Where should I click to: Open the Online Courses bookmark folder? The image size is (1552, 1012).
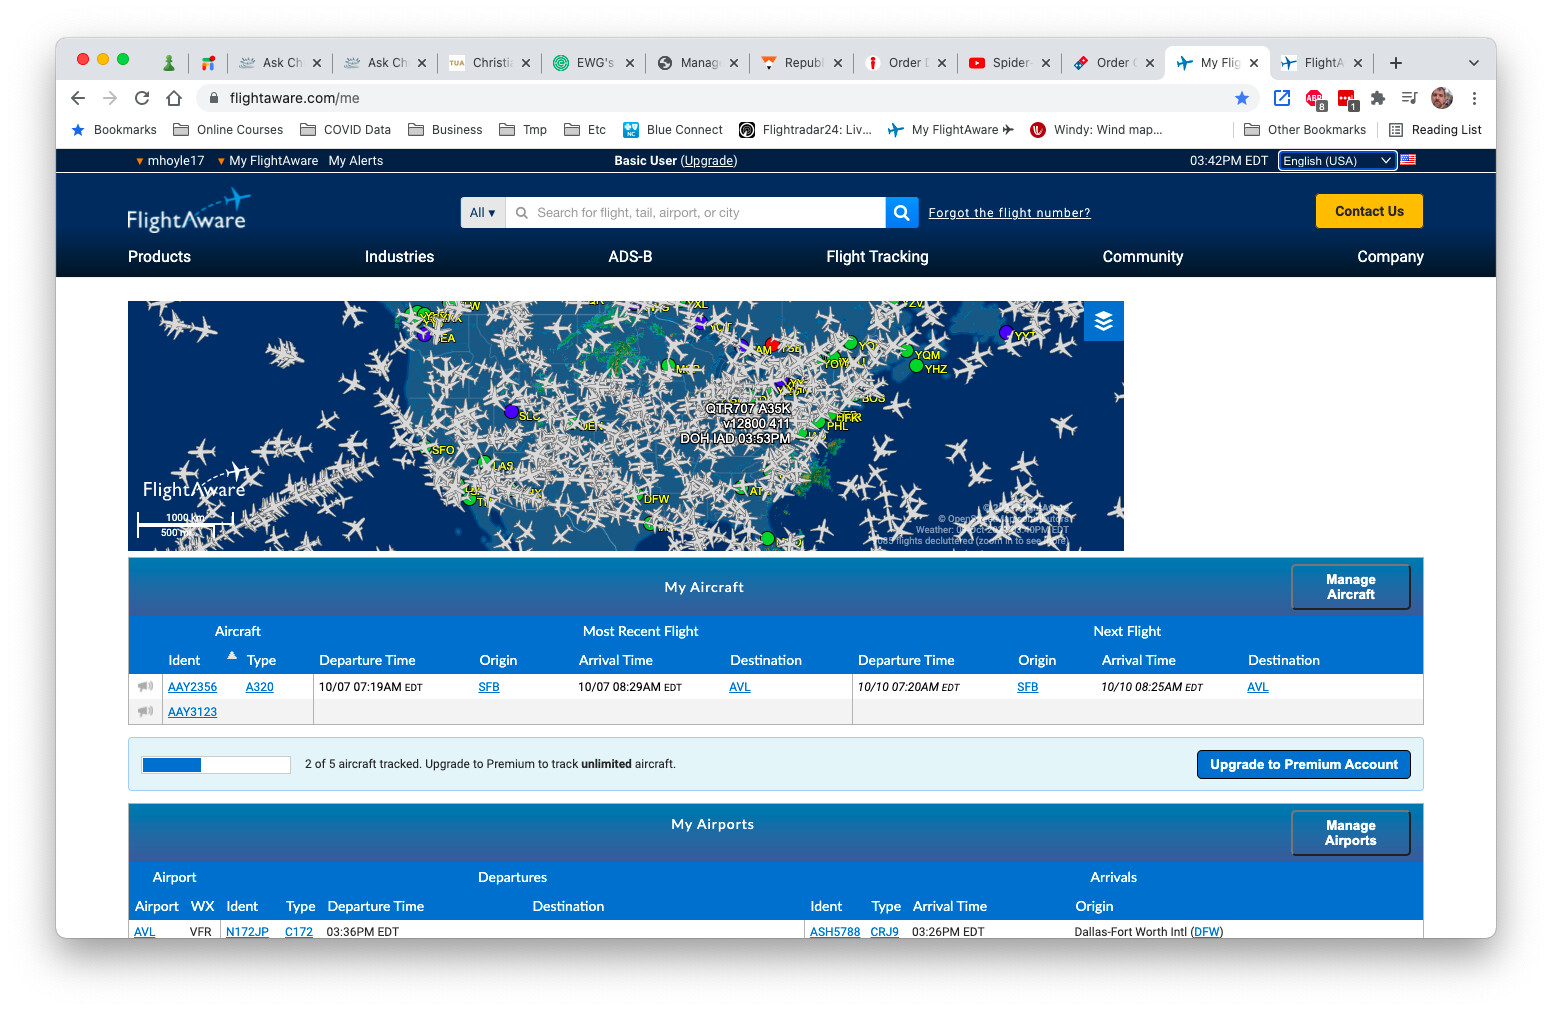(x=228, y=130)
